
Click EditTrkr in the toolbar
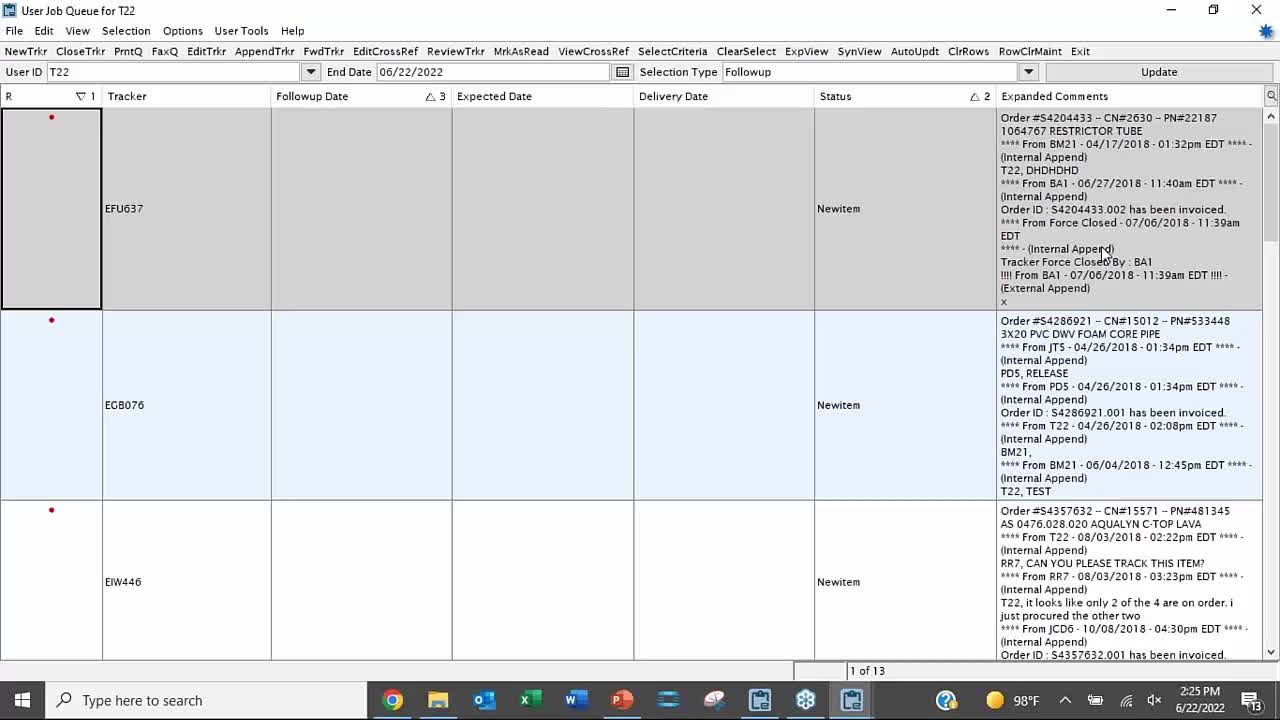click(x=207, y=51)
